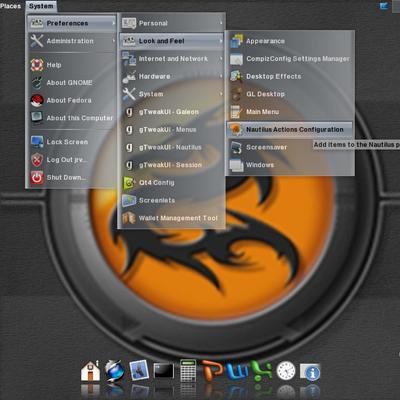Click the Appearance icon
Image resolution: width=400 pixels, height=400 pixels.
click(x=237, y=41)
